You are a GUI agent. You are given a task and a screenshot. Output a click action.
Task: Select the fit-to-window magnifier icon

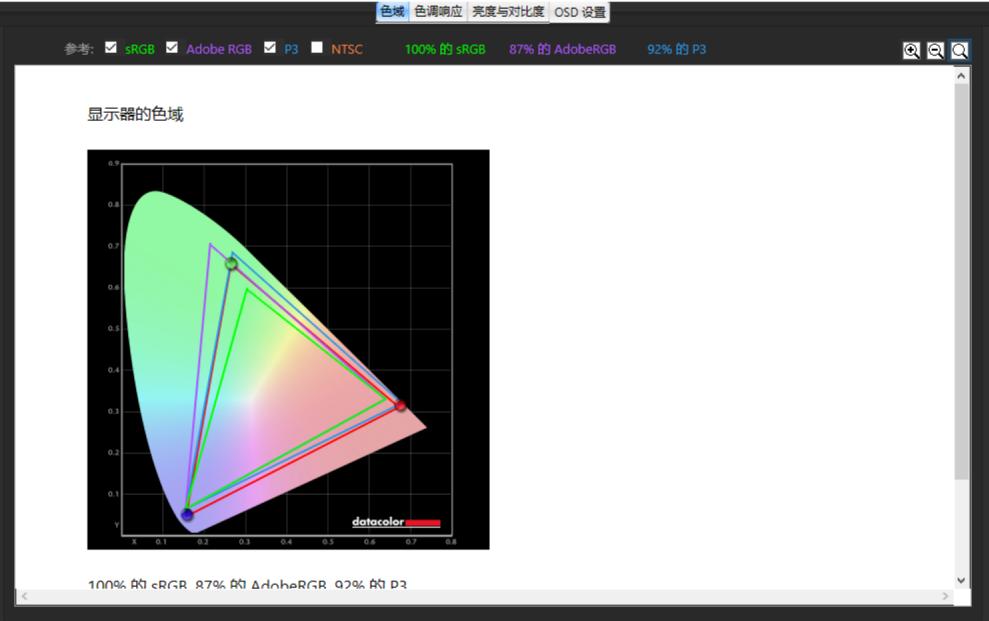(958, 50)
